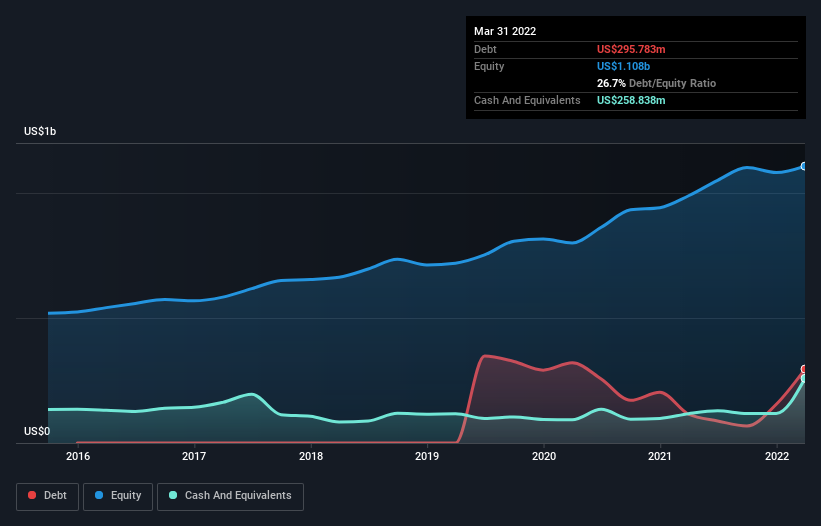The height and width of the screenshot is (526, 821).
Task: Click the red Debt endpoint marker
Action: click(804, 369)
